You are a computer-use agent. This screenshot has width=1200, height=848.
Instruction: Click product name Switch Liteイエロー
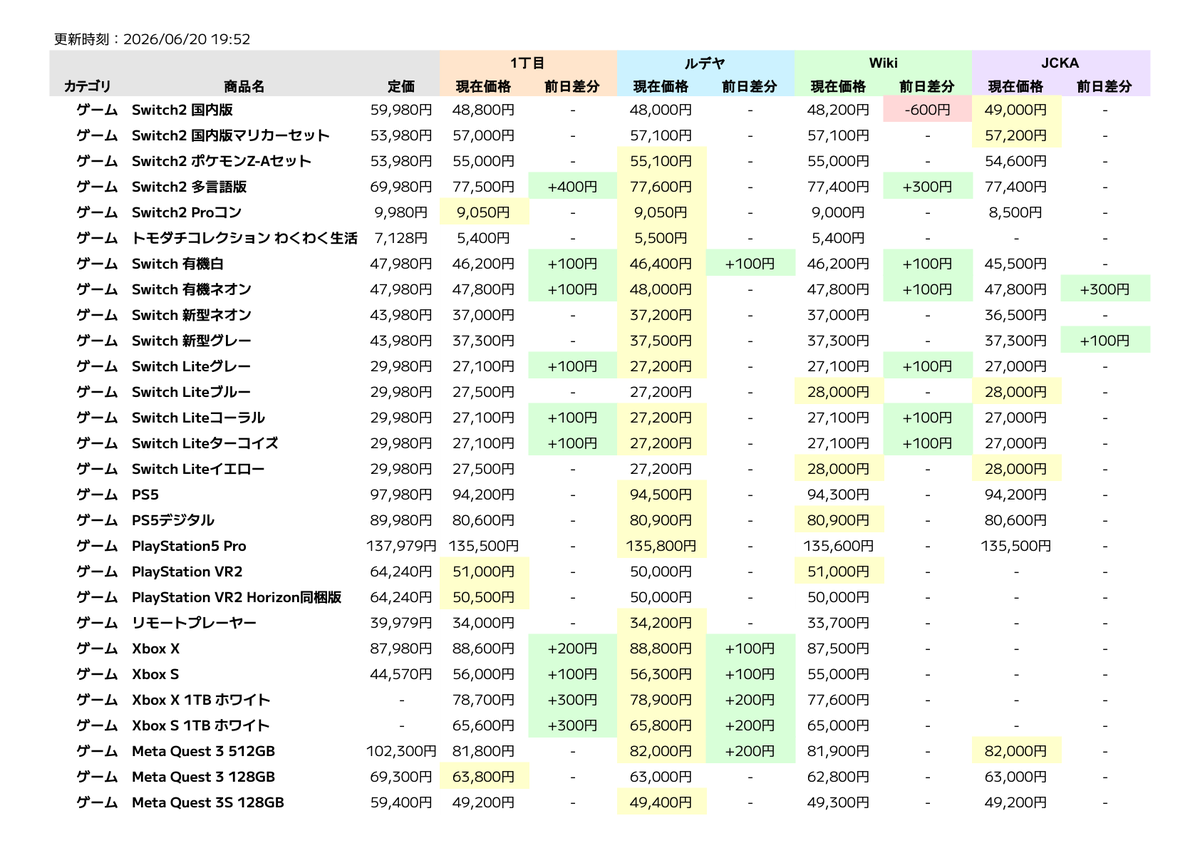(x=198, y=469)
